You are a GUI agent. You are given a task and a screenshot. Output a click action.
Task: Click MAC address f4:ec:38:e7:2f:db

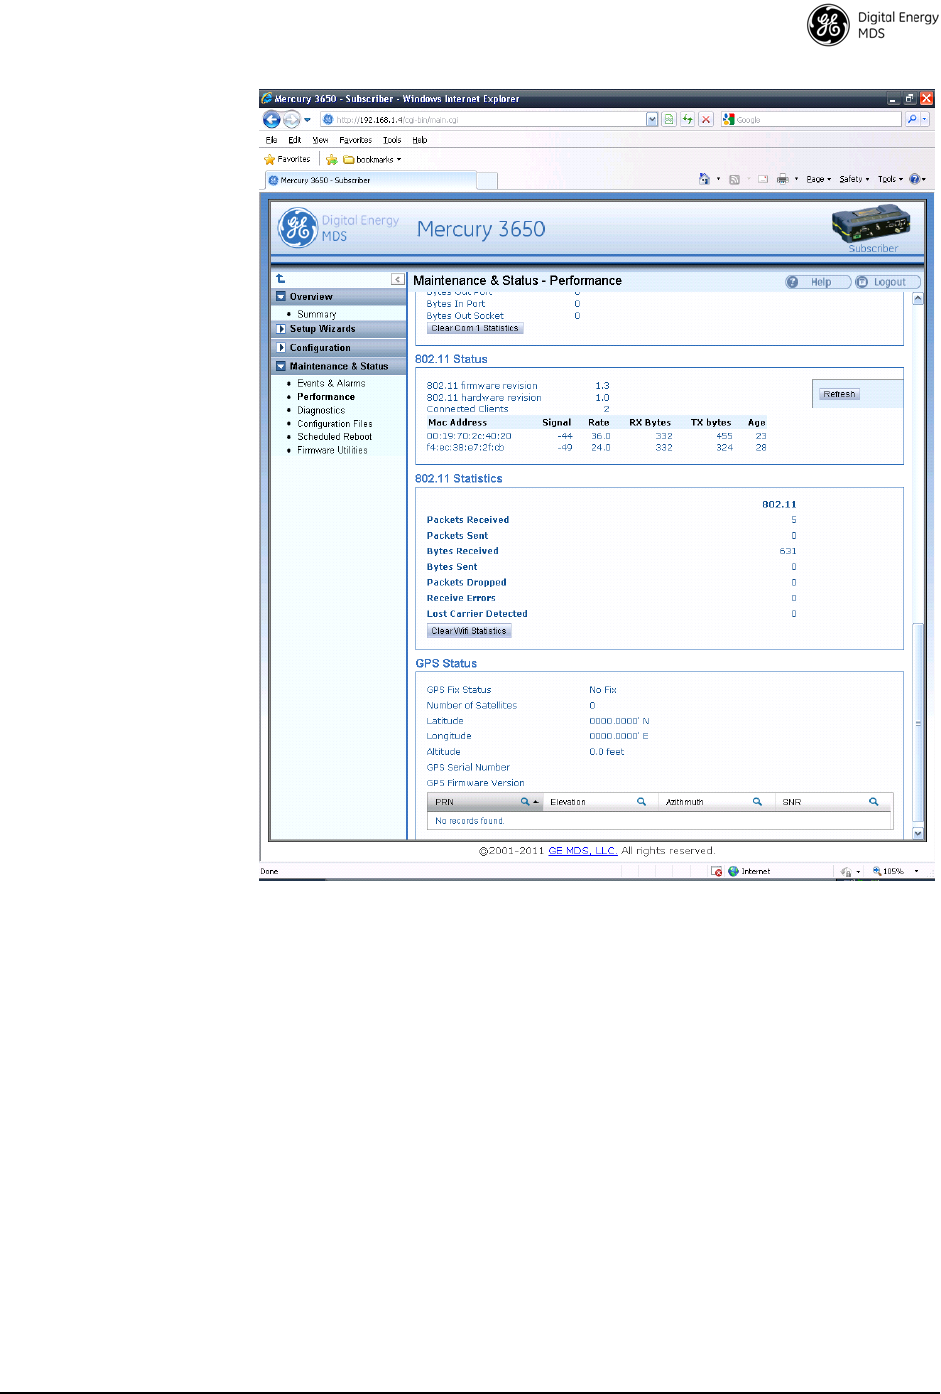click(465, 448)
